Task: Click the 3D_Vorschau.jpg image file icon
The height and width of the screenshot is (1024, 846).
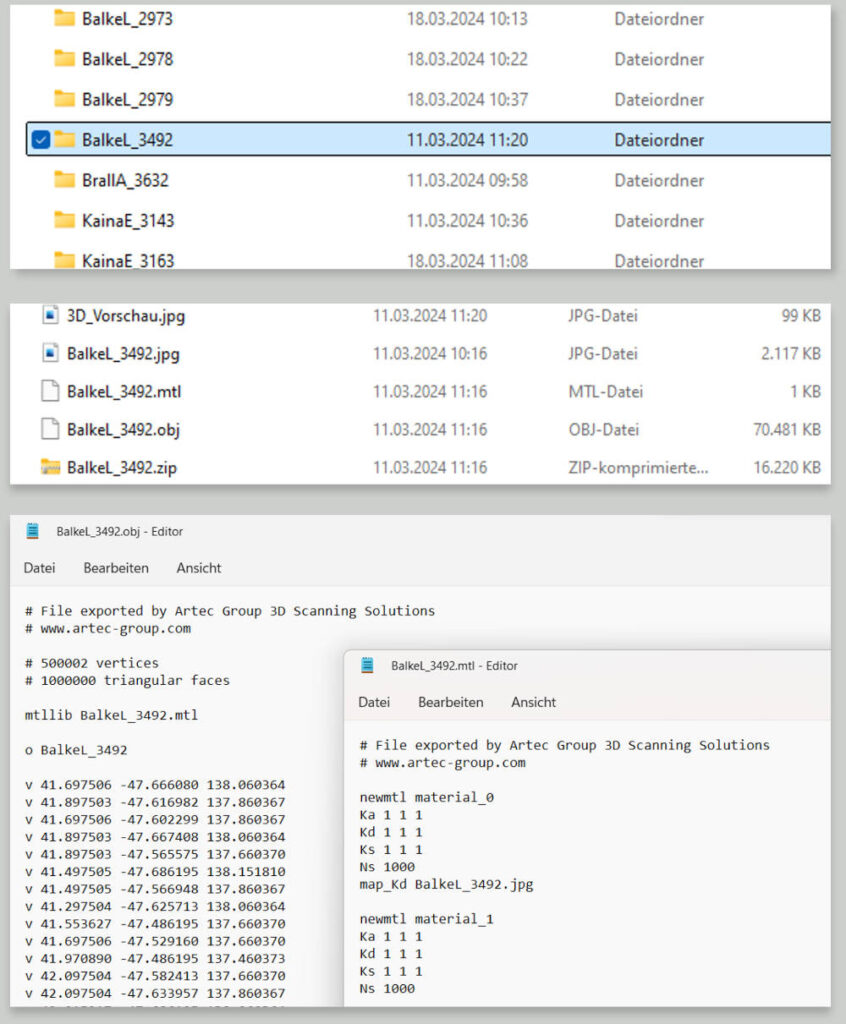Action: tap(50, 315)
